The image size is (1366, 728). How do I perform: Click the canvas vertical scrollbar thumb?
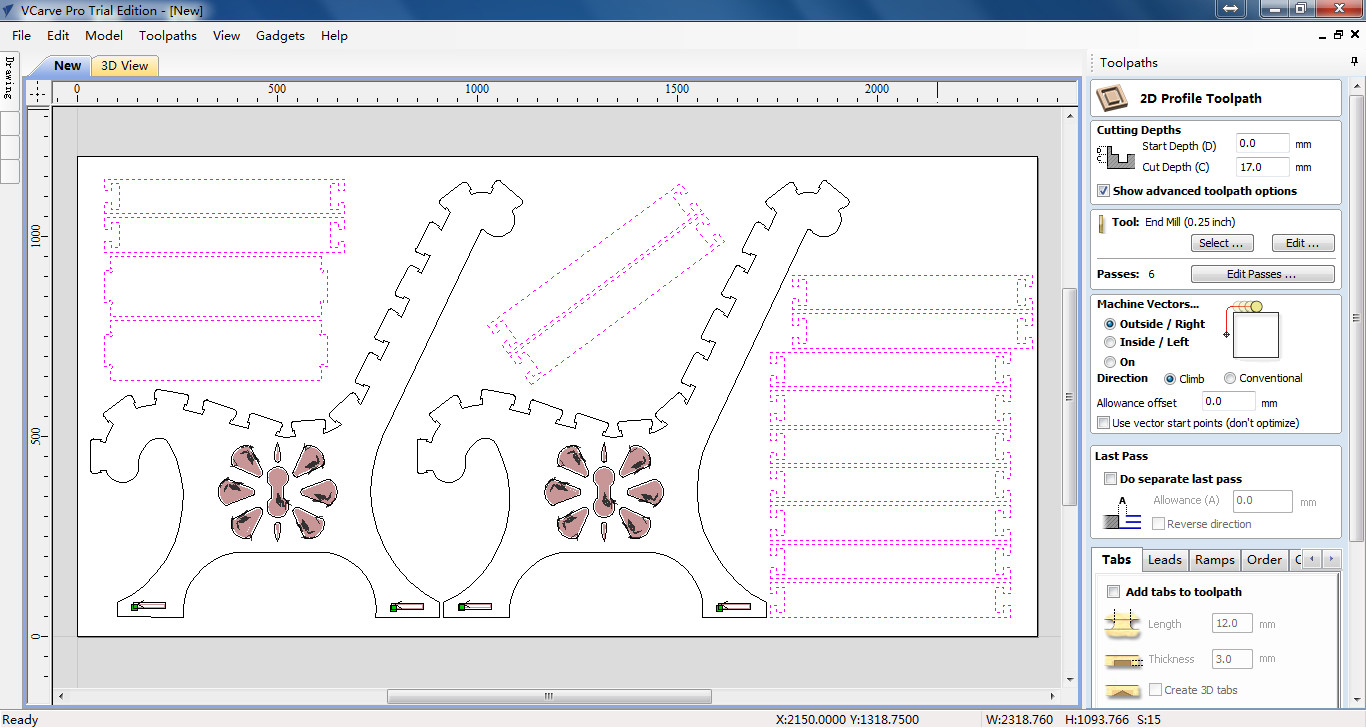point(1070,396)
